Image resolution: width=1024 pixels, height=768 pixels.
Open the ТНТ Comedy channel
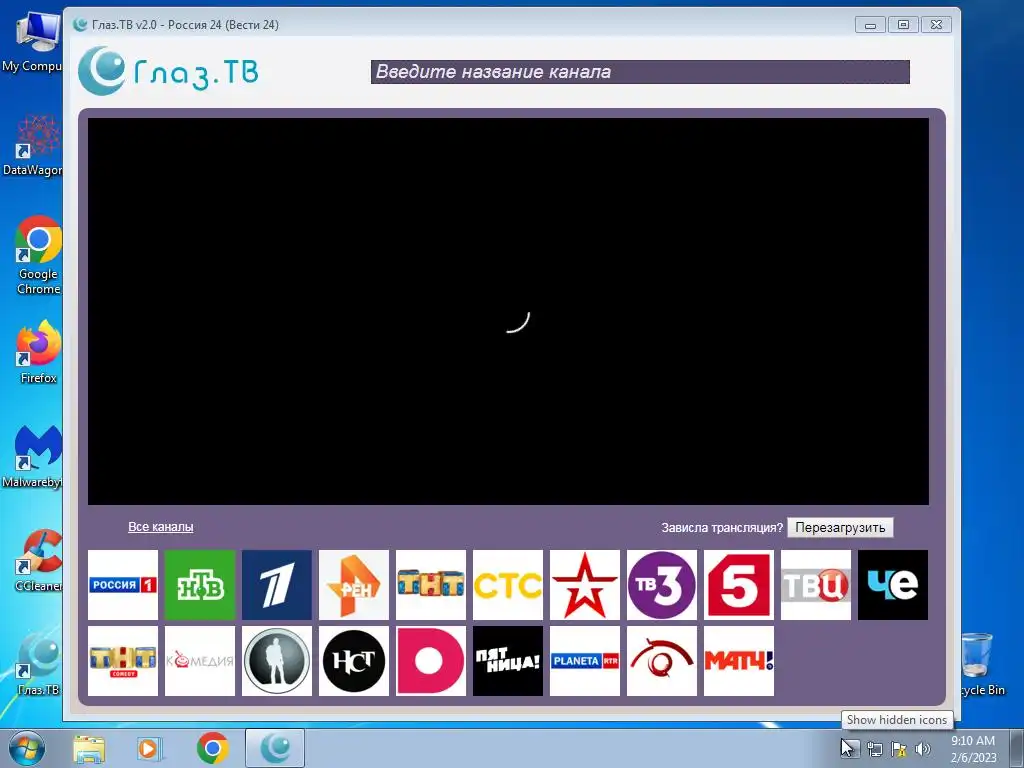[123, 661]
